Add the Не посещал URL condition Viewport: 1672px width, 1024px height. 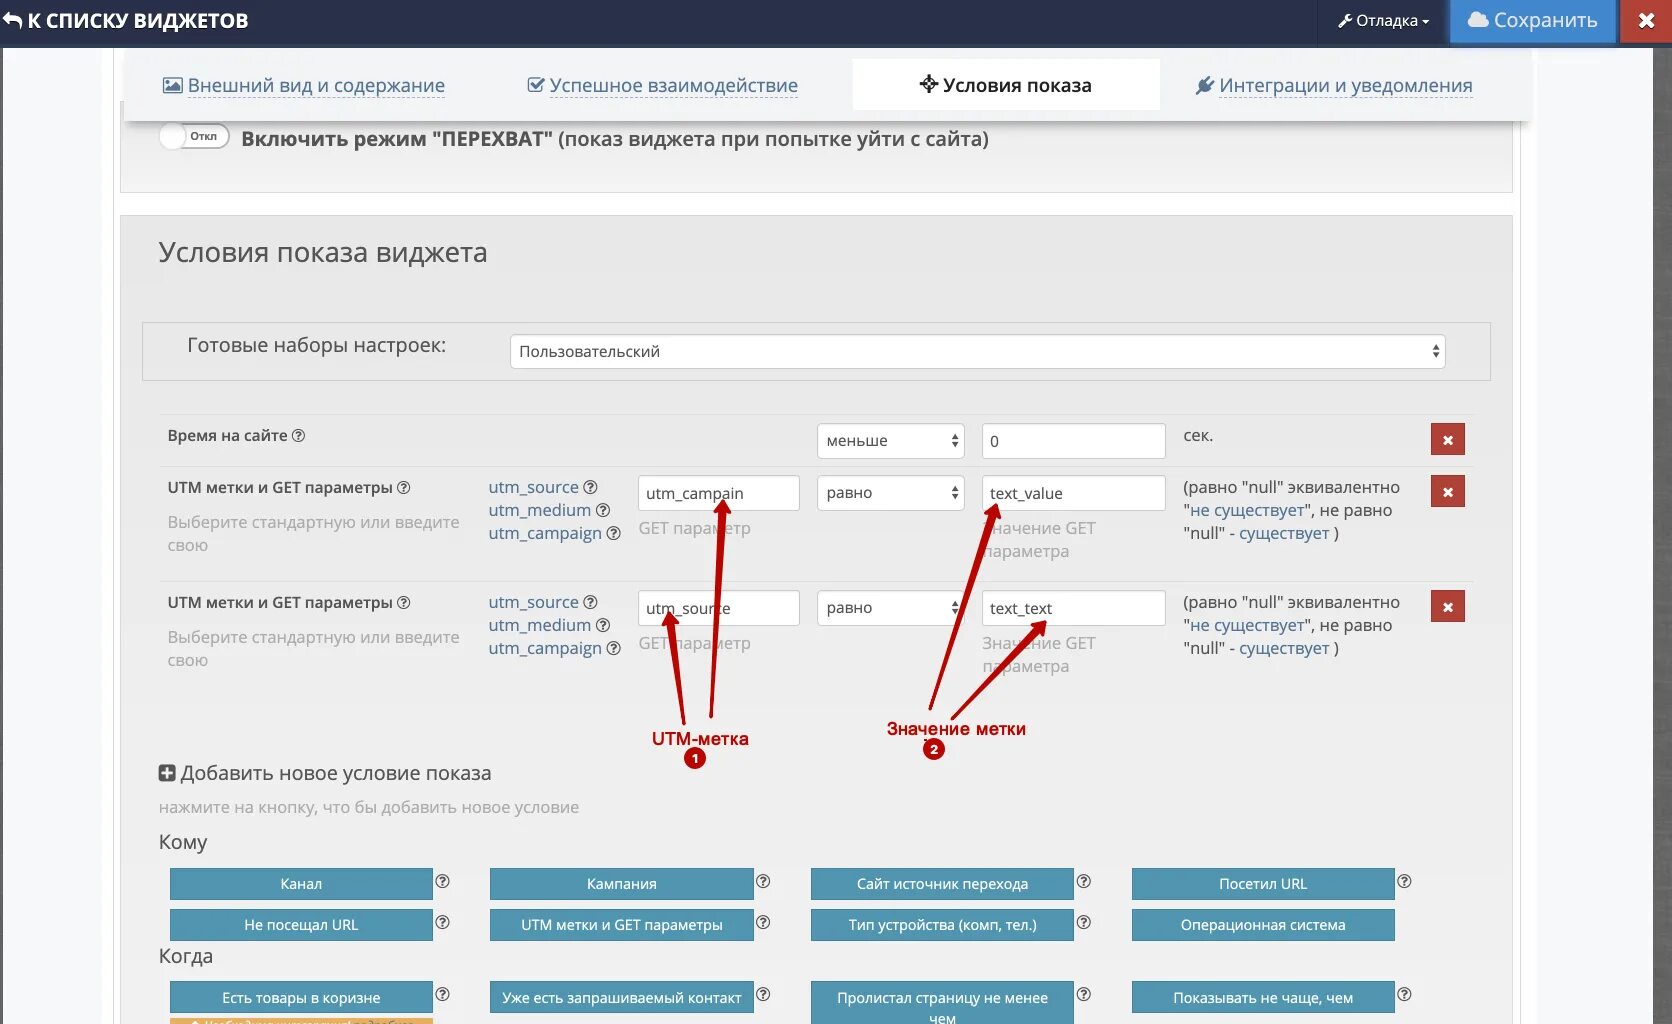click(x=301, y=925)
